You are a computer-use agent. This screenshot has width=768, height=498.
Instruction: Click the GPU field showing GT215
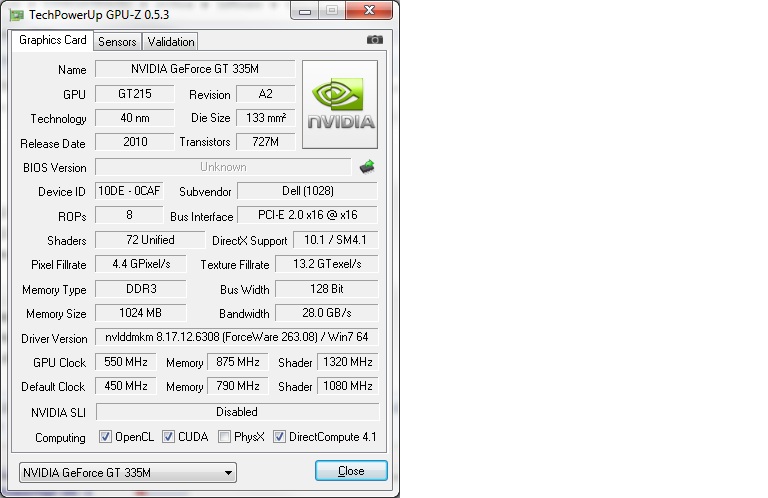[135, 94]
